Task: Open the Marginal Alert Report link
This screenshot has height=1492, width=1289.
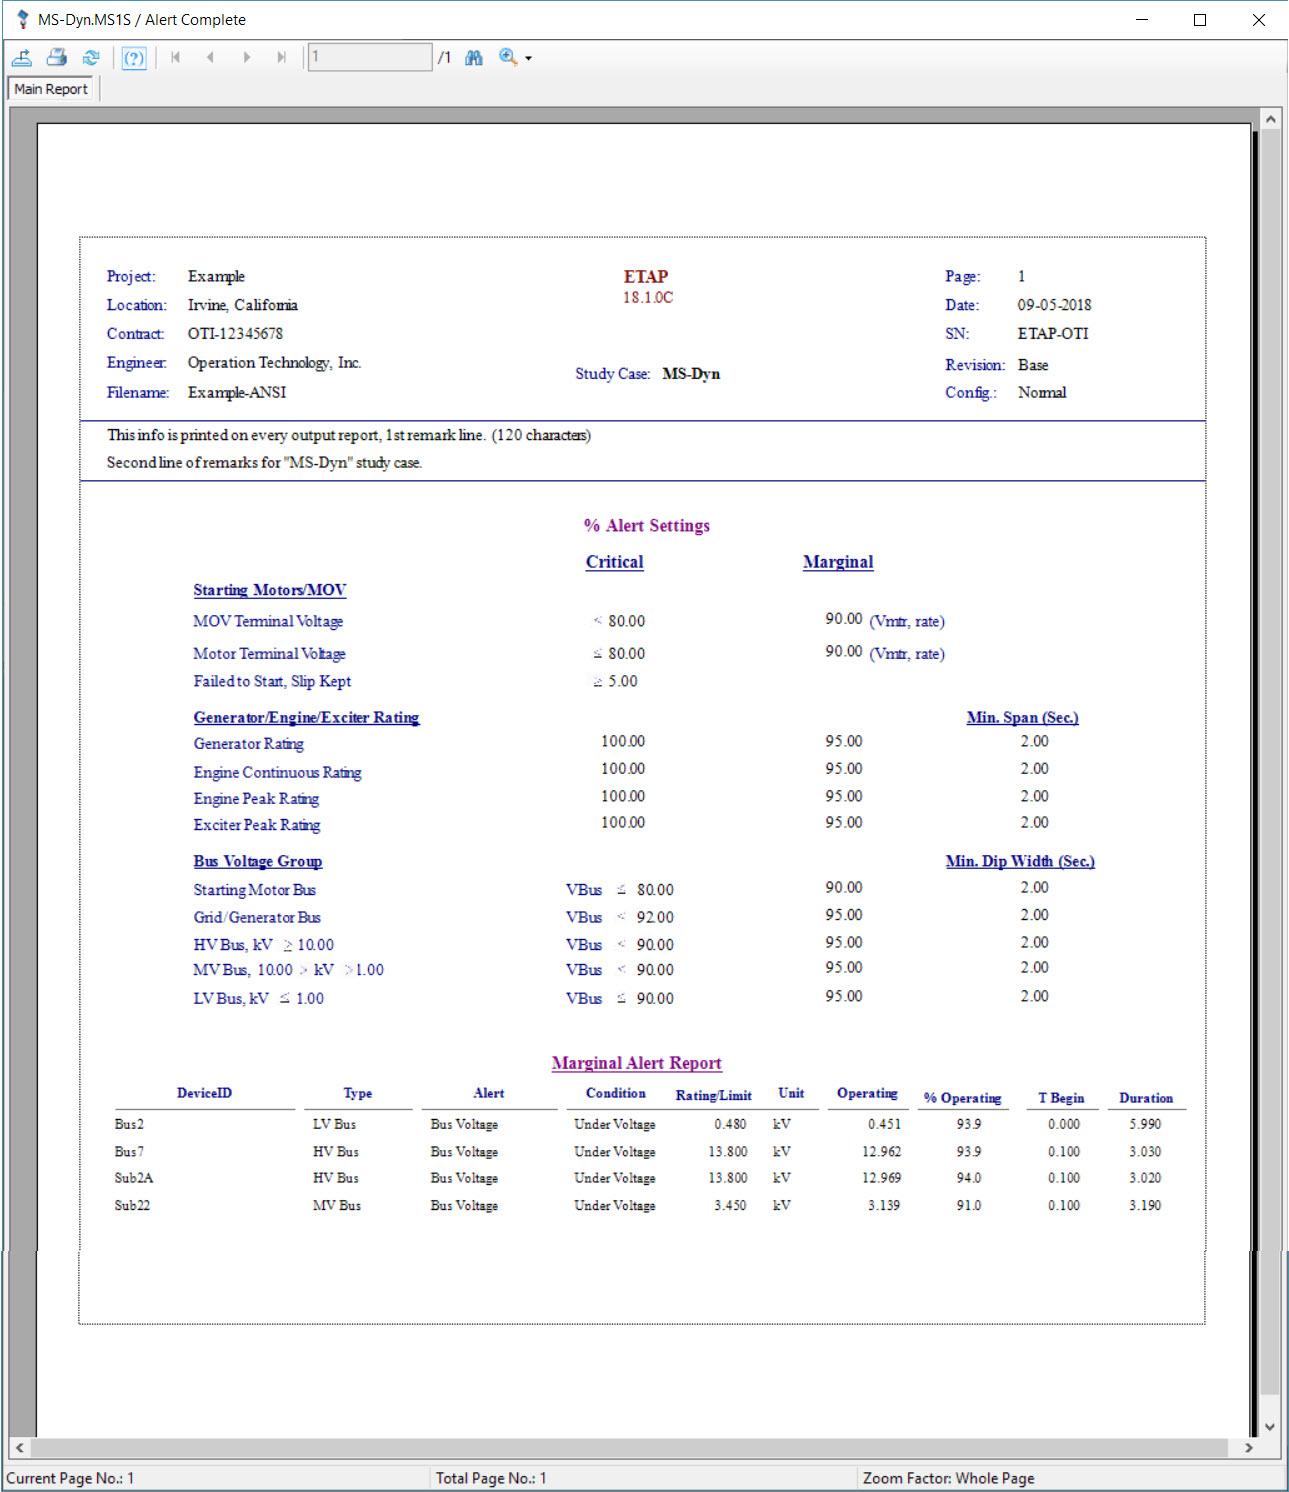Action: tap(636, 1063)
